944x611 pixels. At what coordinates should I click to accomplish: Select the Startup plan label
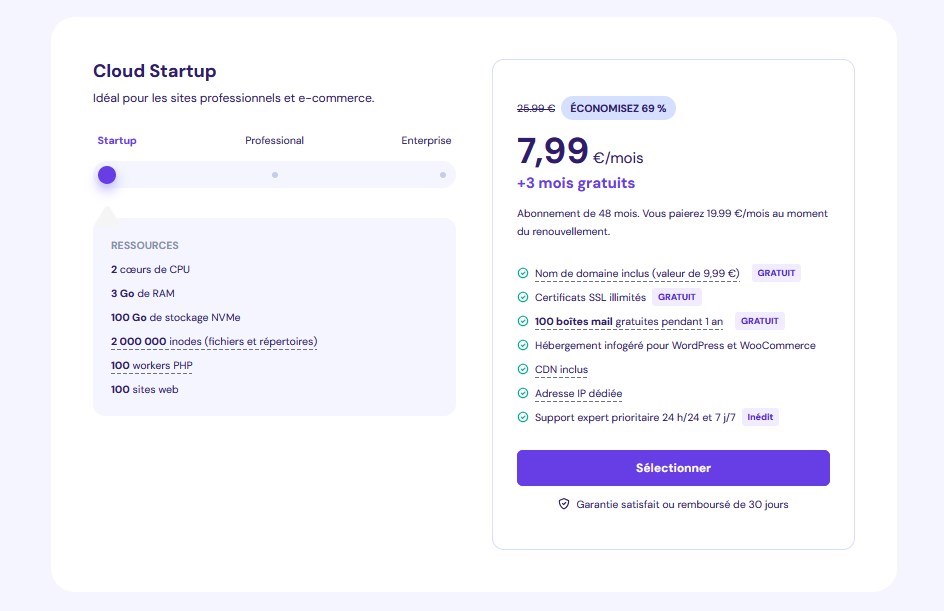click(117, 140)
